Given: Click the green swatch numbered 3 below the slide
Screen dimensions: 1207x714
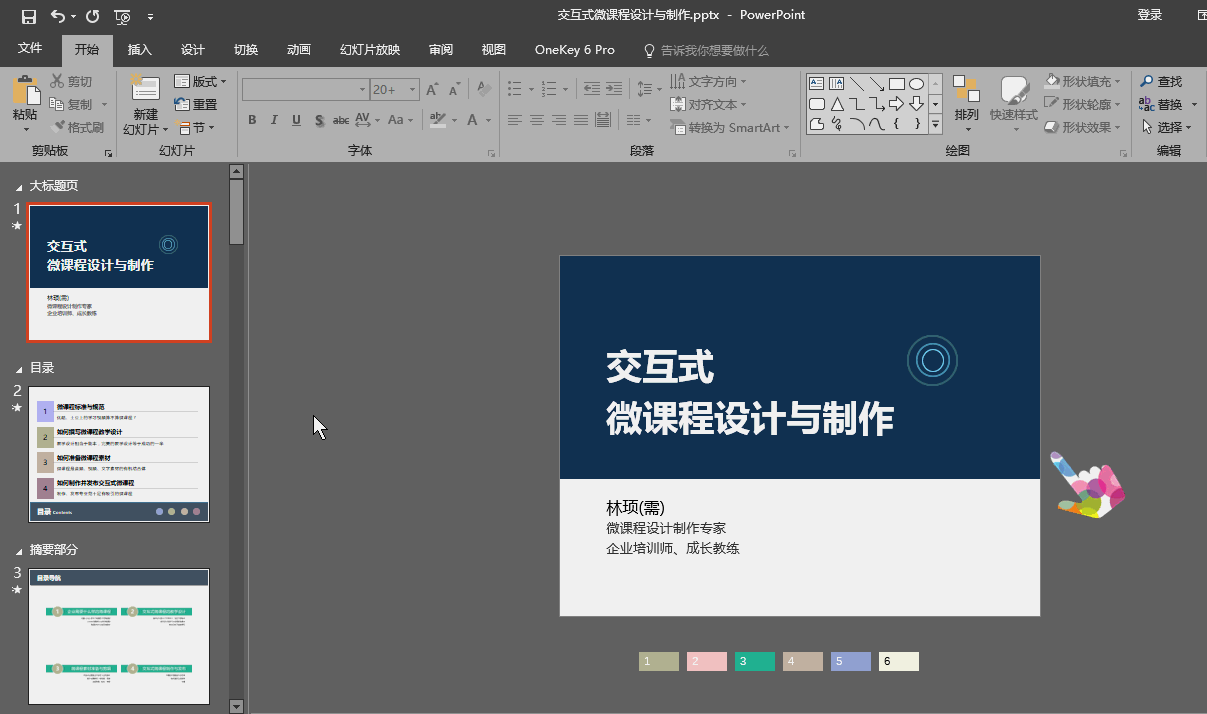Looking at the screenshot, I should (x=754, y=661).
